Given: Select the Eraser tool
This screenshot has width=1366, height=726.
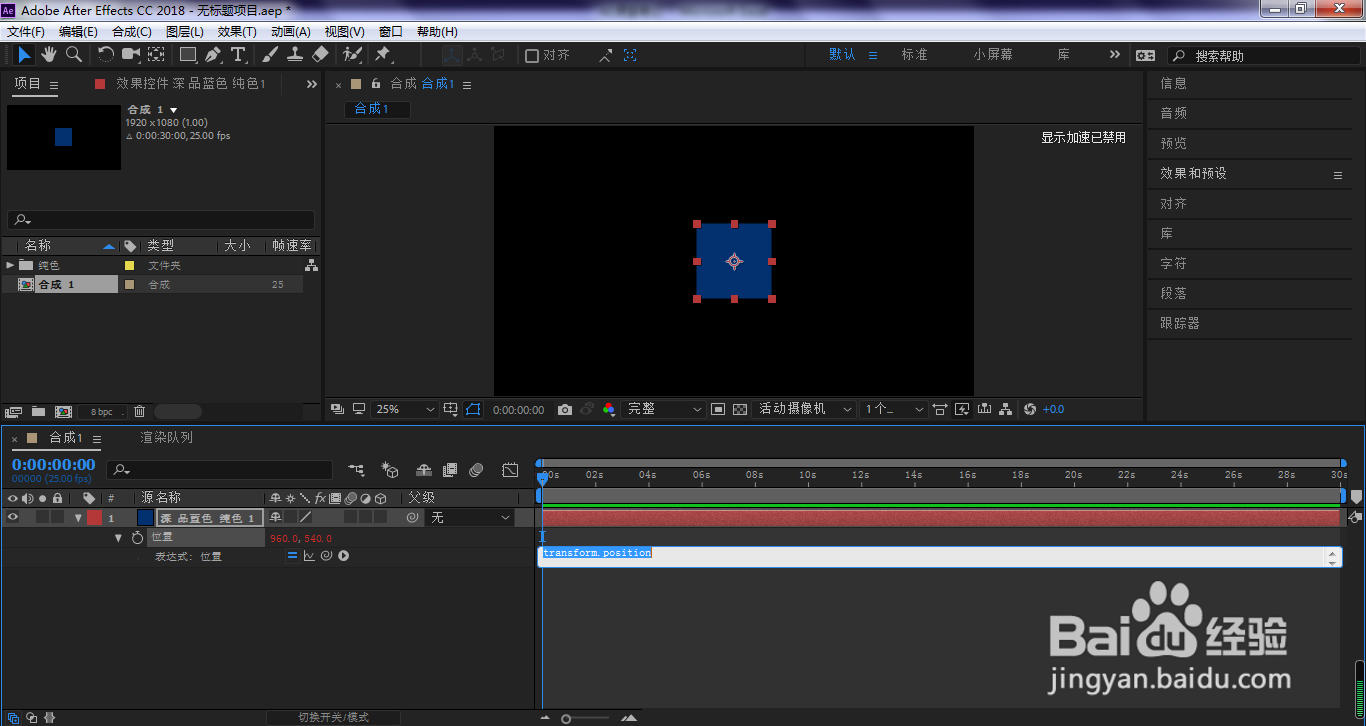Looking at the screenshot, I should (x=320, y=54).
